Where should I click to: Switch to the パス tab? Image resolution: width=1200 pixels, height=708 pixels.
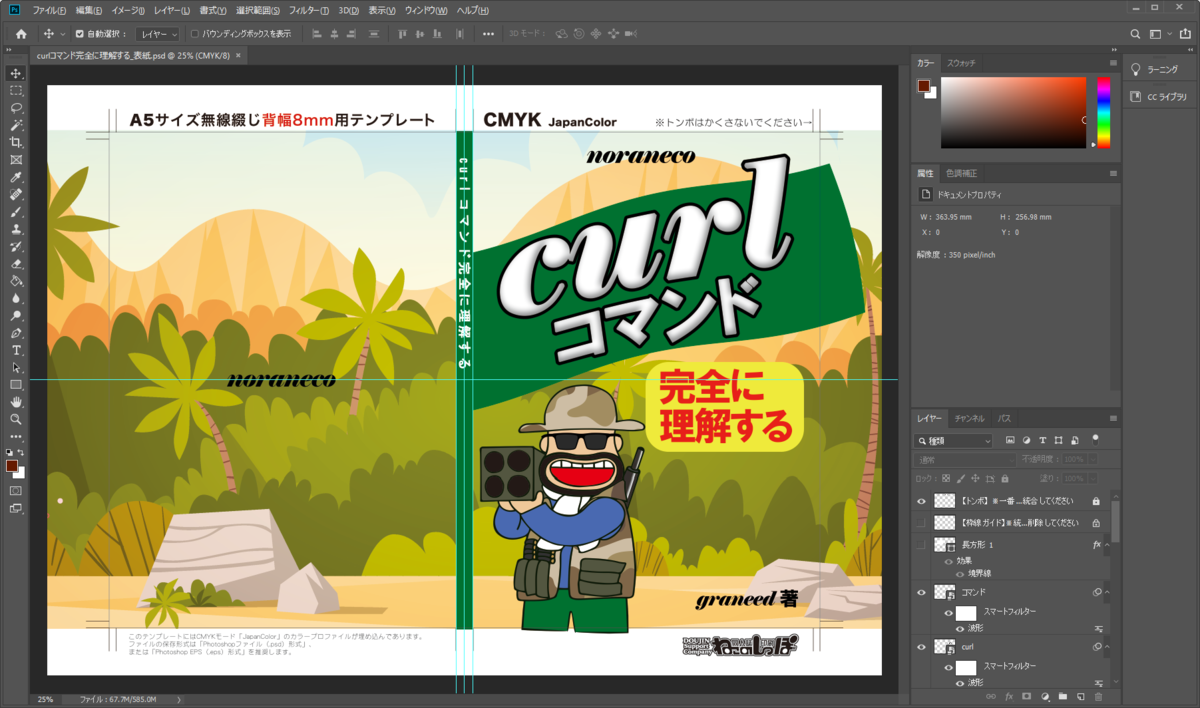[x=1004, y=418]
